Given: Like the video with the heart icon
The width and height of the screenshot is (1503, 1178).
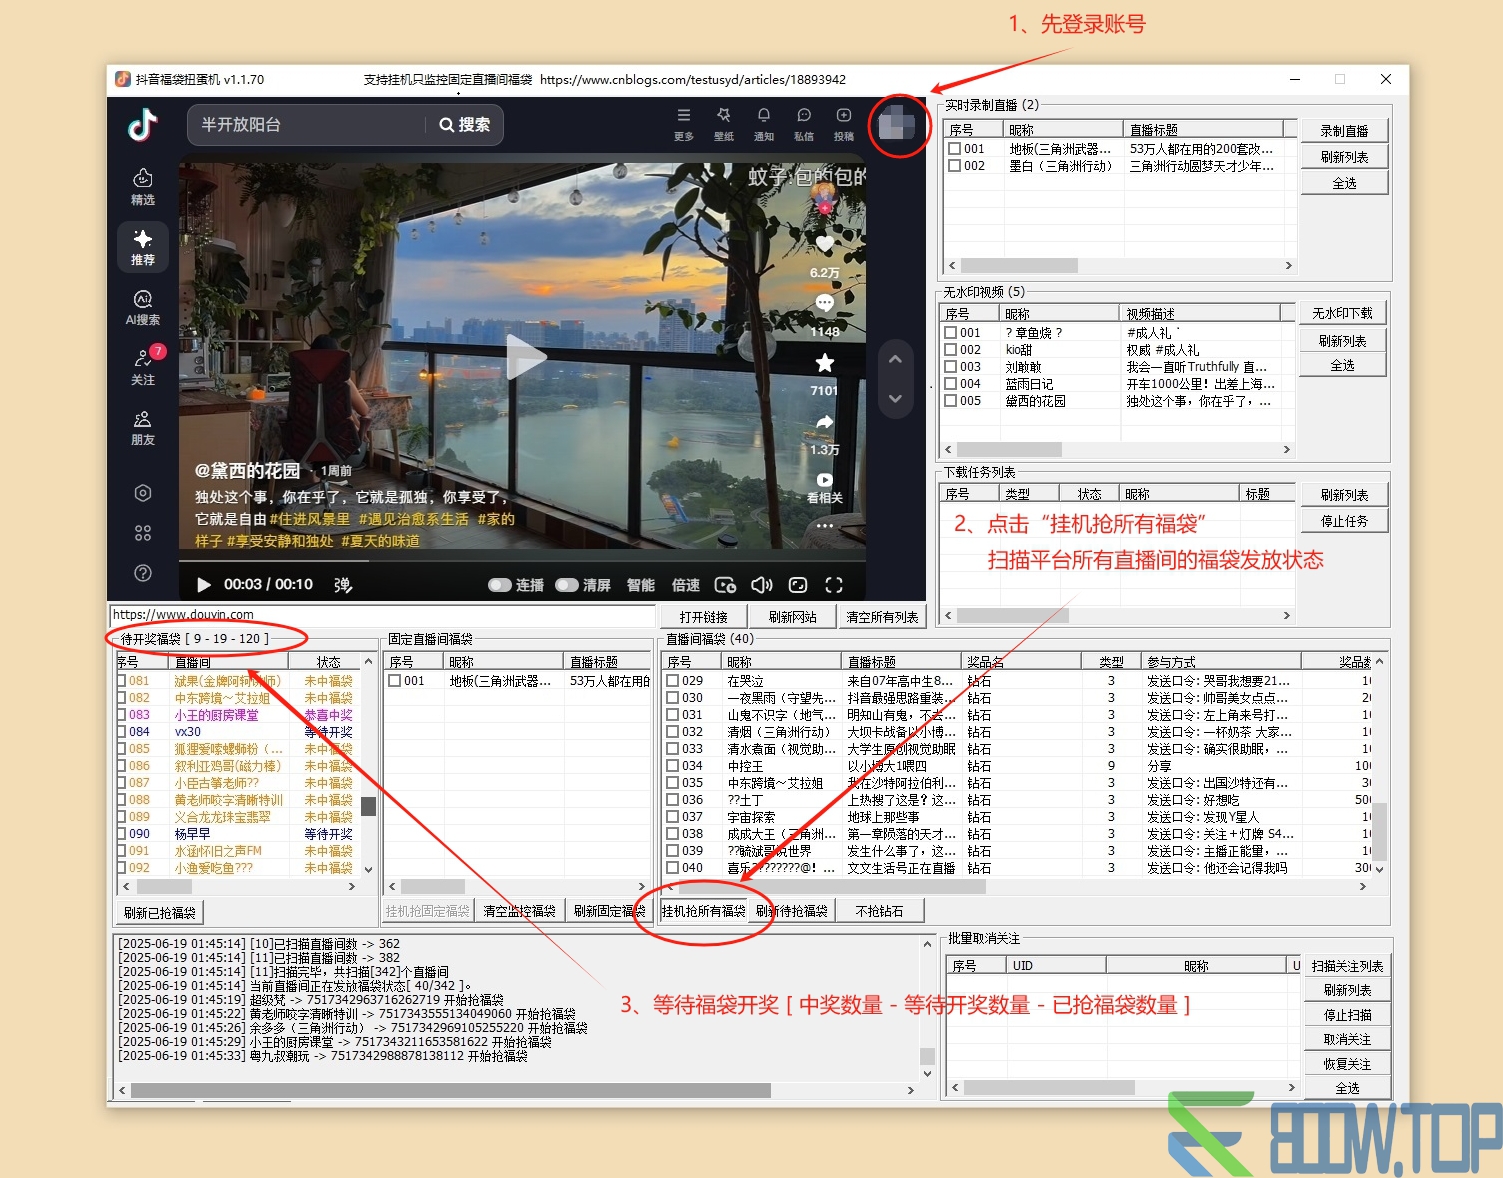Looking at the screenshot, I should click(825, 244).
